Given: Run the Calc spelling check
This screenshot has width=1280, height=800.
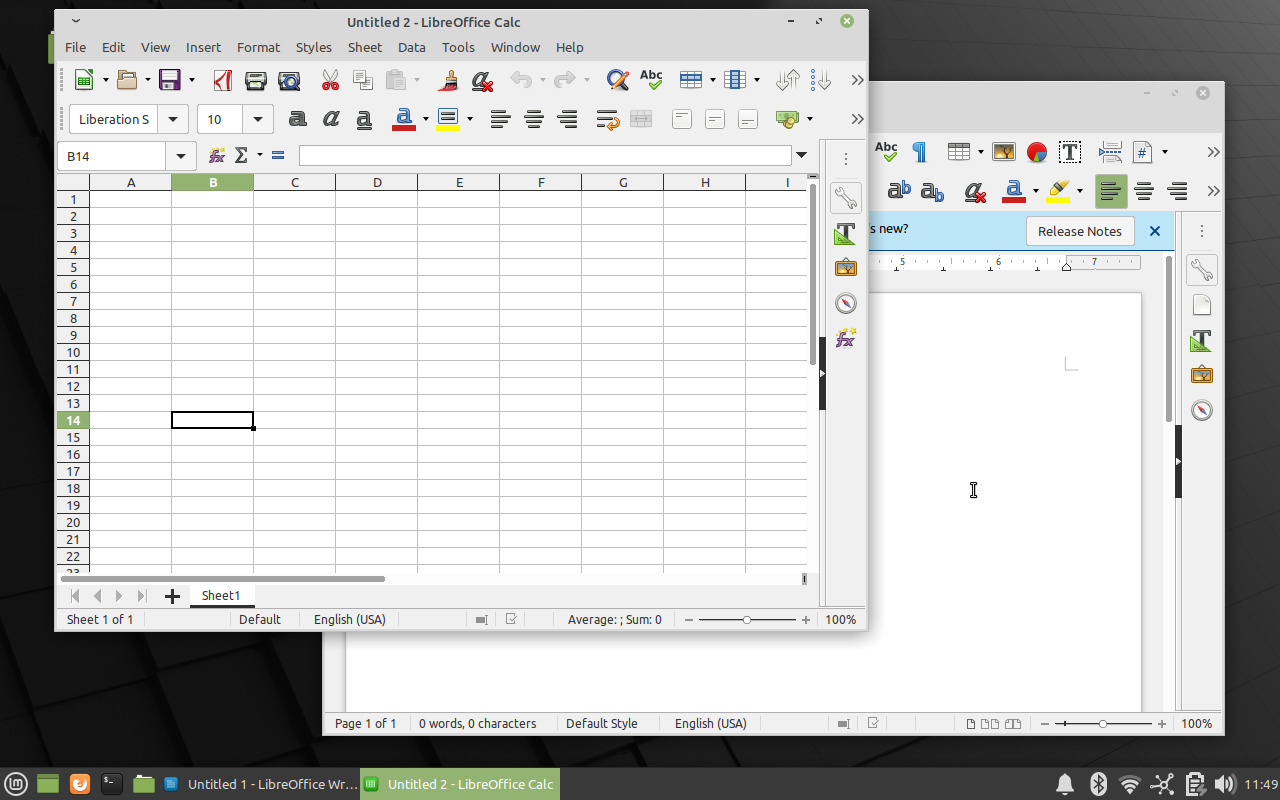Looking at the screenshot, I should [x=651, y=80].
